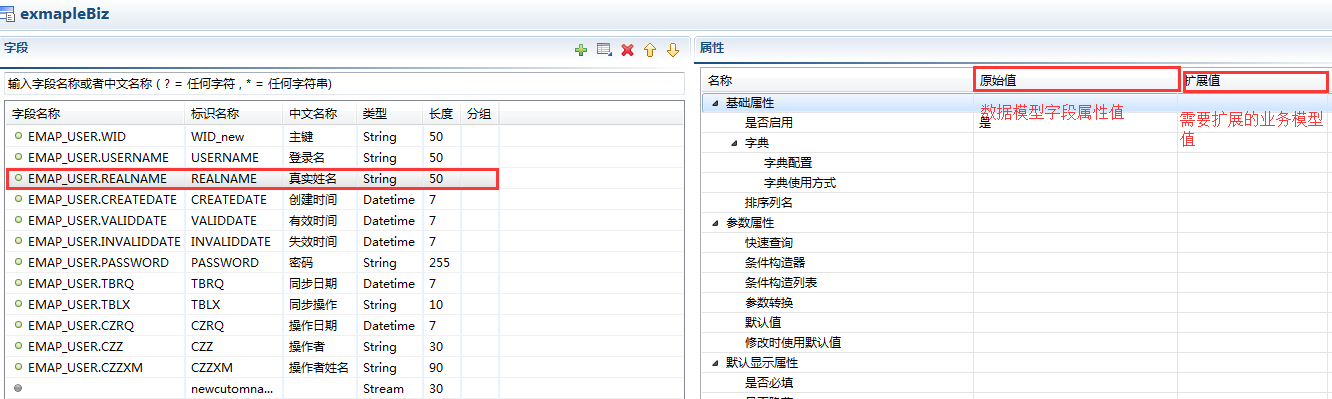Click green dot icon of EMAP_USER.WID row
Image resolution: width=1332 pixels, height=399 pixels.
pyautogui.click(x=18, y=135)
